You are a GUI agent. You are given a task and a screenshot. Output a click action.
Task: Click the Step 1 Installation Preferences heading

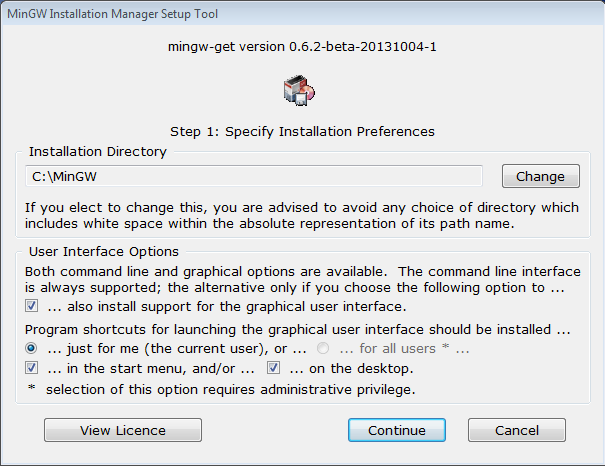(x=302, y=131)
